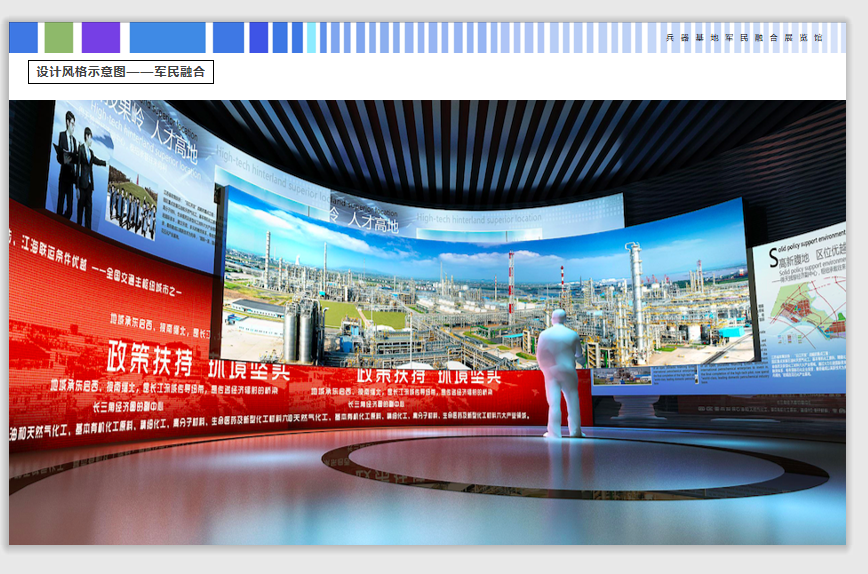Click the center red banner text 政策扶持
This screenshot has height=574, width=868.
click(391, 376)
